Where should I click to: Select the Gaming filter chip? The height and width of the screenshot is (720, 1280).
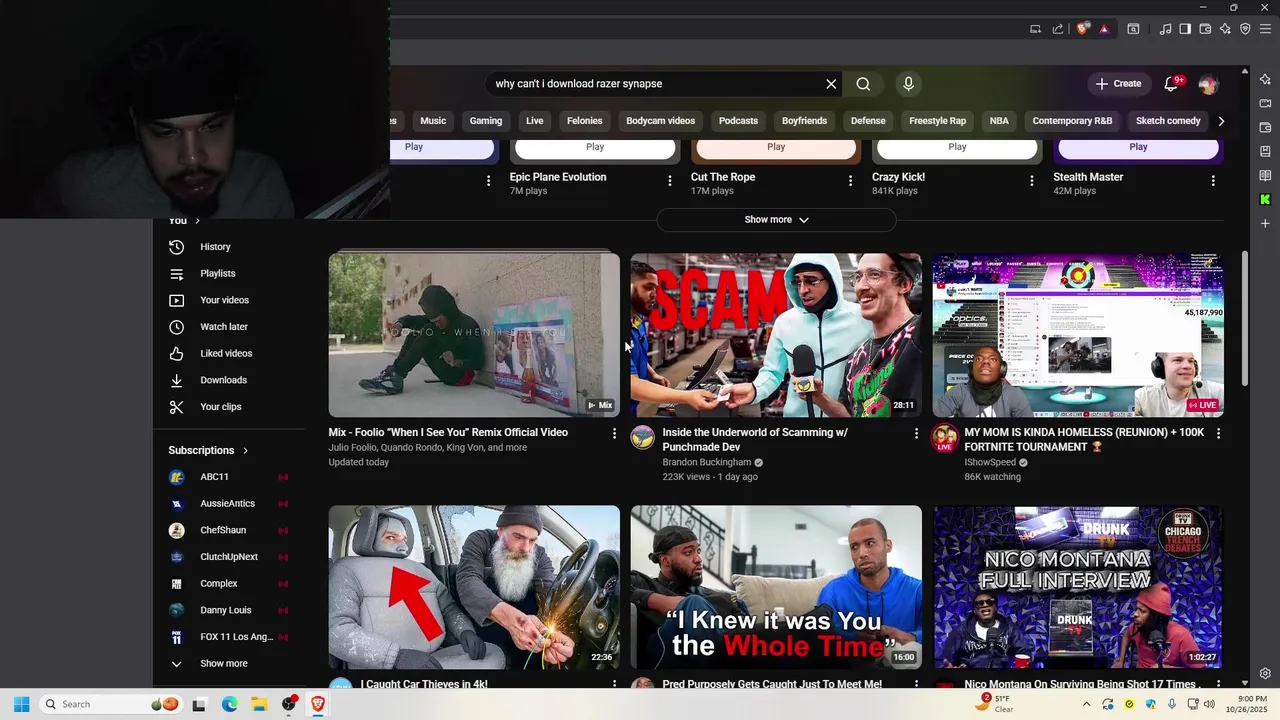tap(486, 121)
